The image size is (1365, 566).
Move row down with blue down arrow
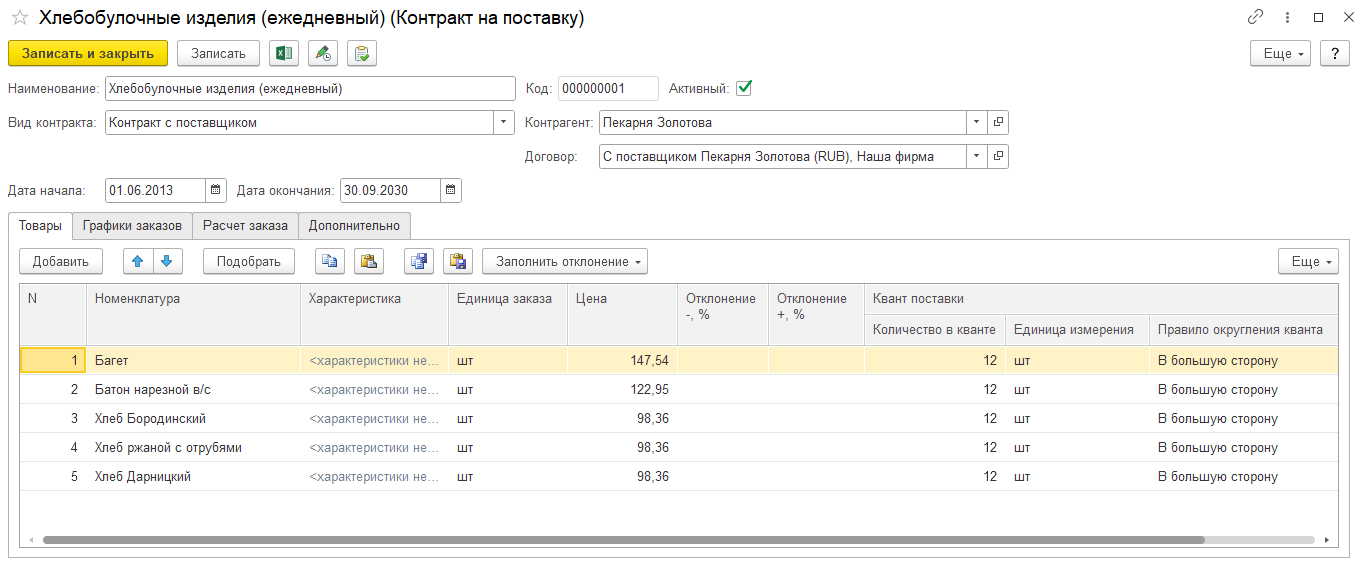[166, 261]
